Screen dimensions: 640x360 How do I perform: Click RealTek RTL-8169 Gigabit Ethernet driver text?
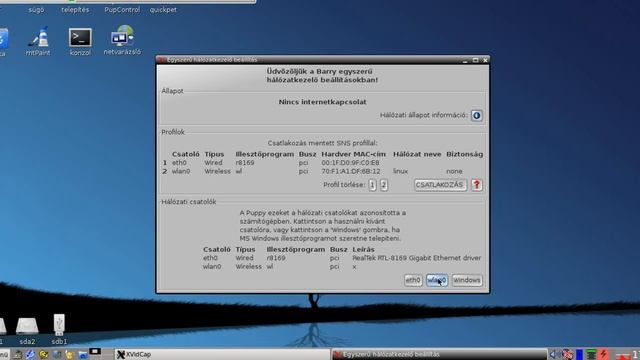coord(417,258)
